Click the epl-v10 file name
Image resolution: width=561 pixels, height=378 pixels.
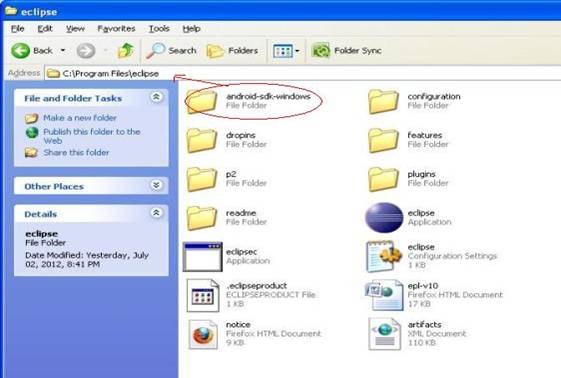(x=423, y=285)
